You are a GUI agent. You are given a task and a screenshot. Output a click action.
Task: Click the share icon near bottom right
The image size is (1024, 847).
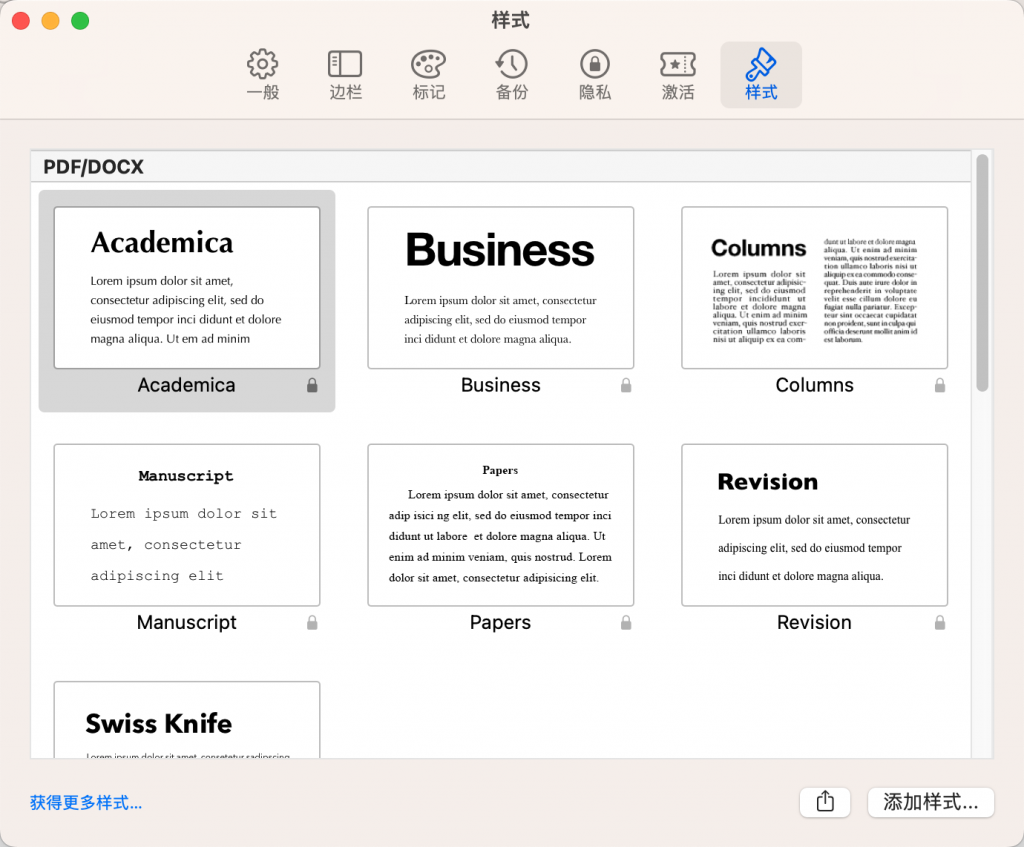pos(824,802)
